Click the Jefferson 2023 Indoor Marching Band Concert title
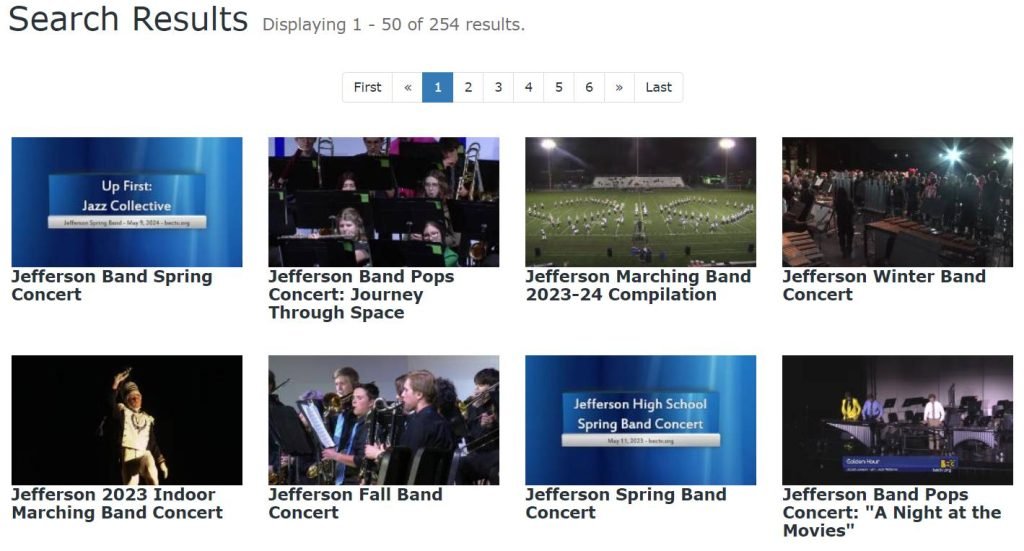1024x551 pixels. click(x=117, y=503)
